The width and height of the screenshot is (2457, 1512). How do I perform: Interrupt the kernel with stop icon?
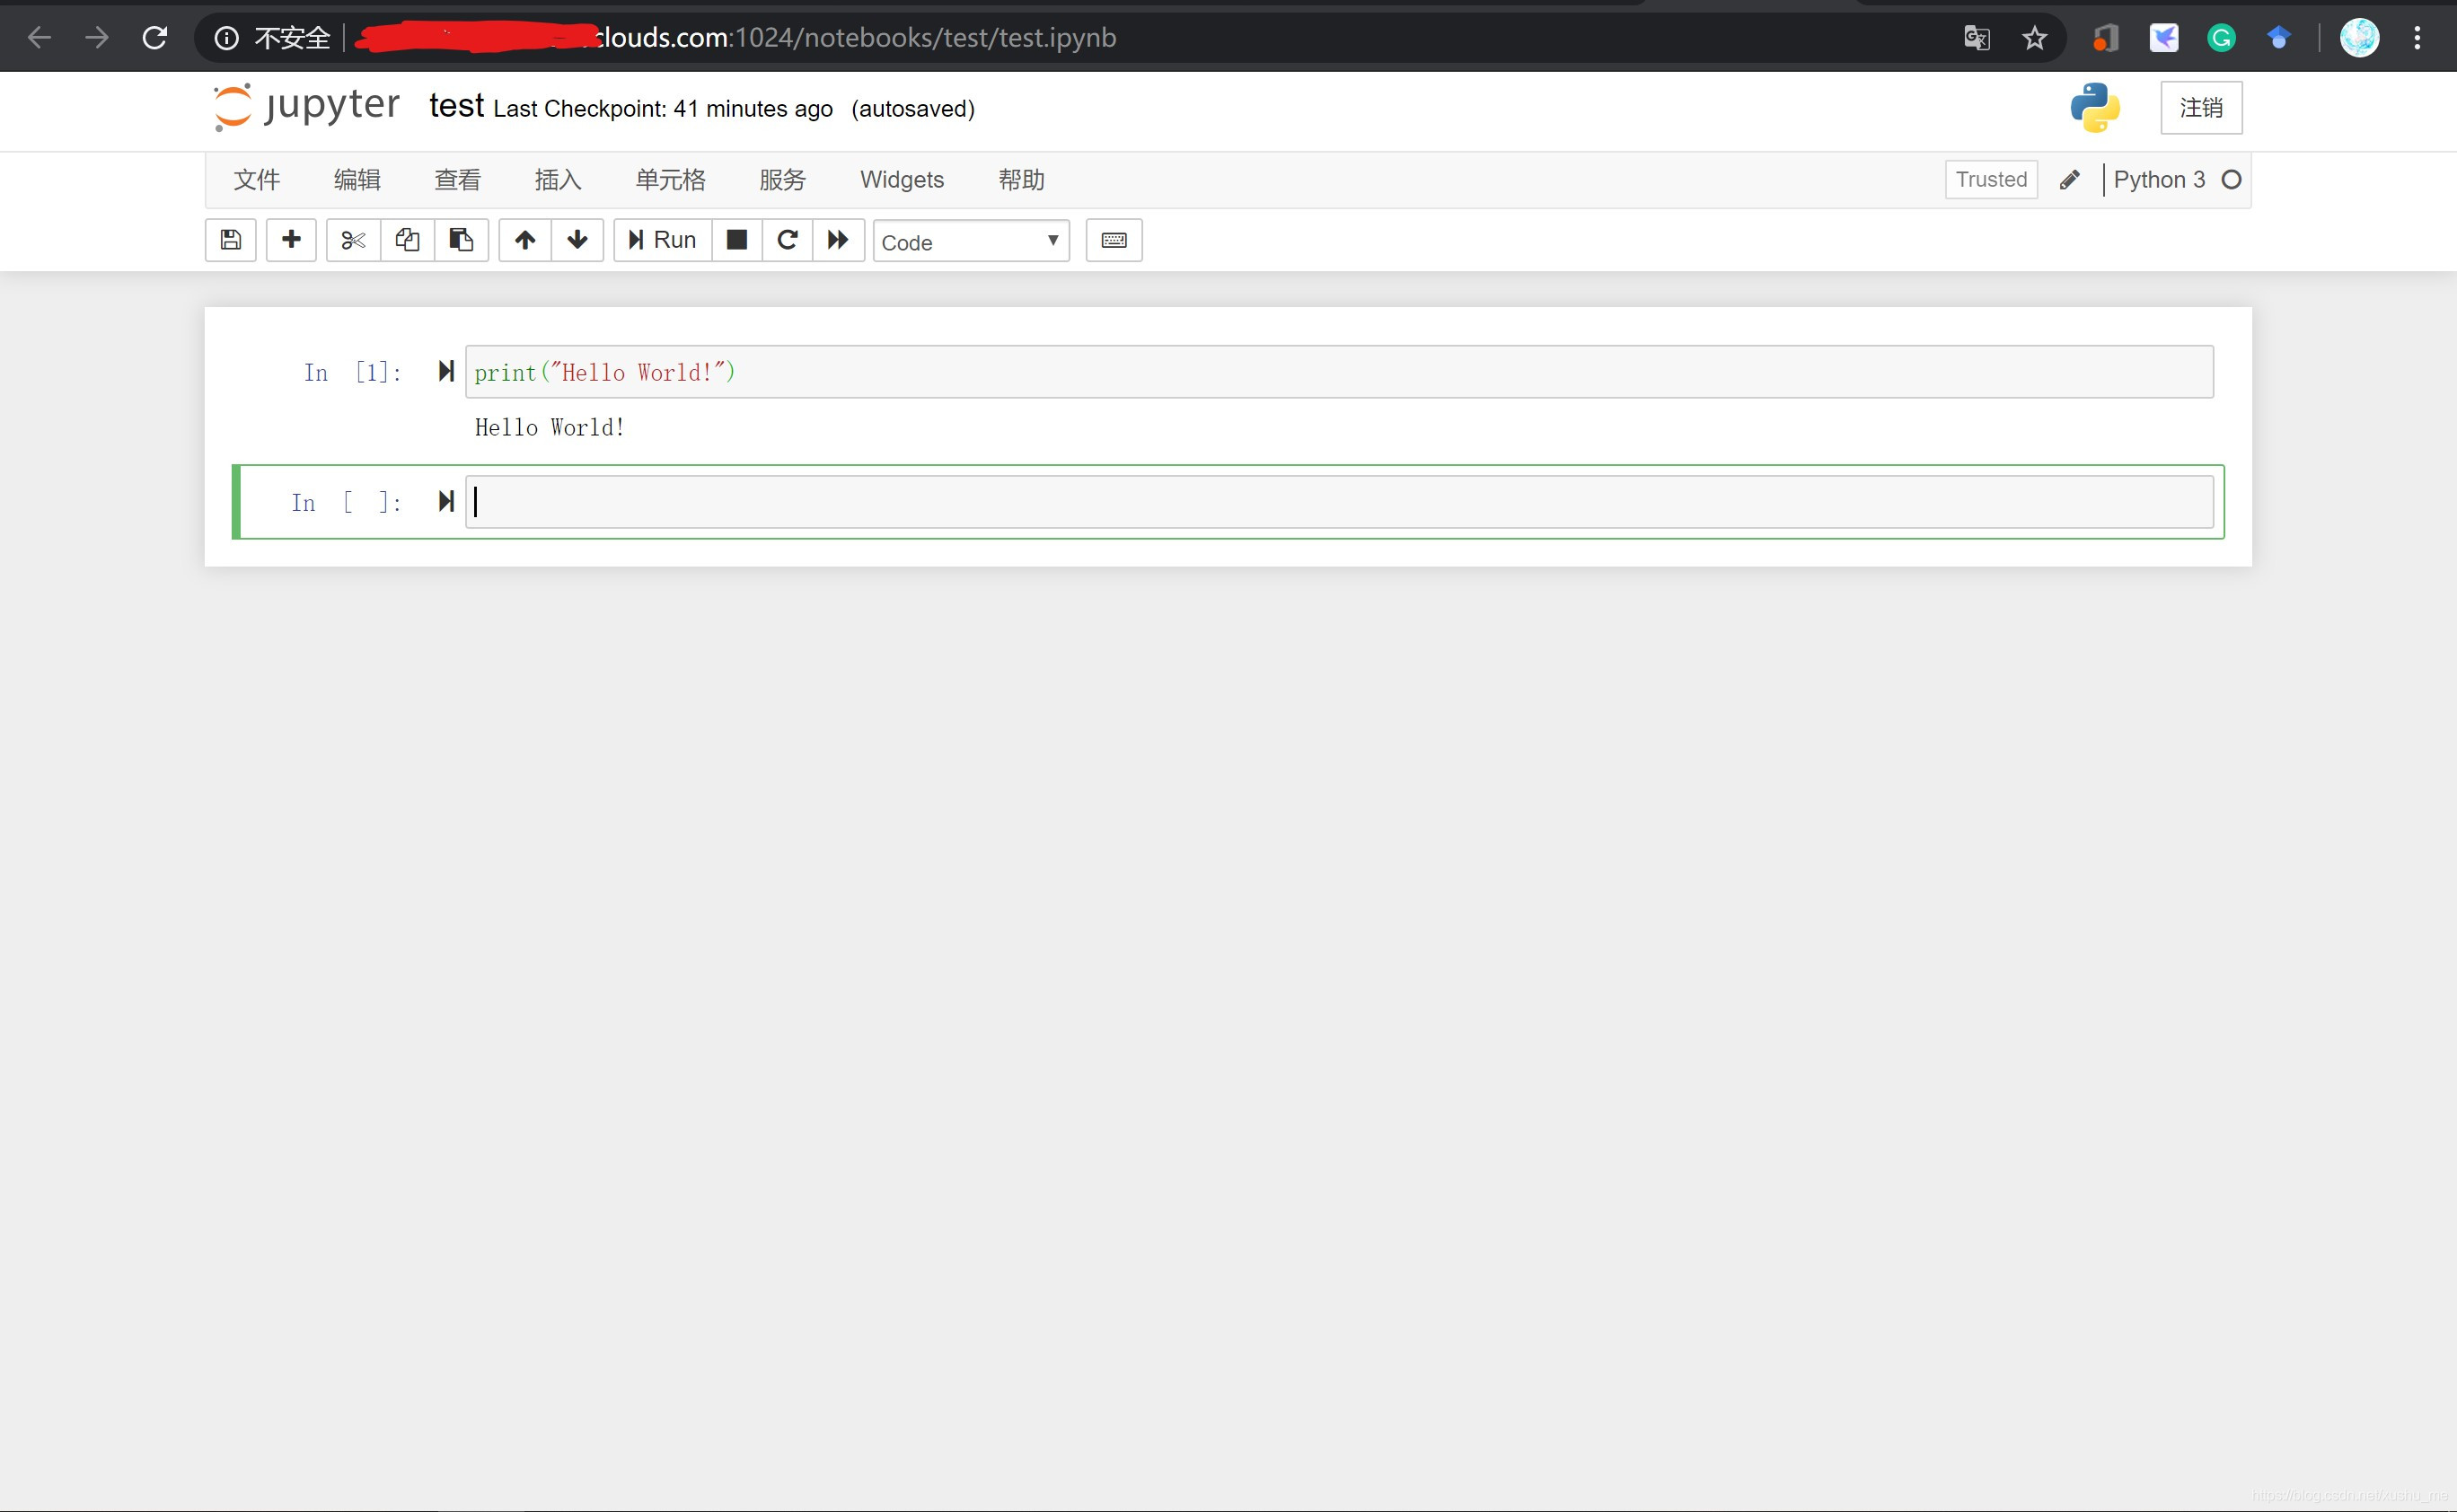(737, 240)
